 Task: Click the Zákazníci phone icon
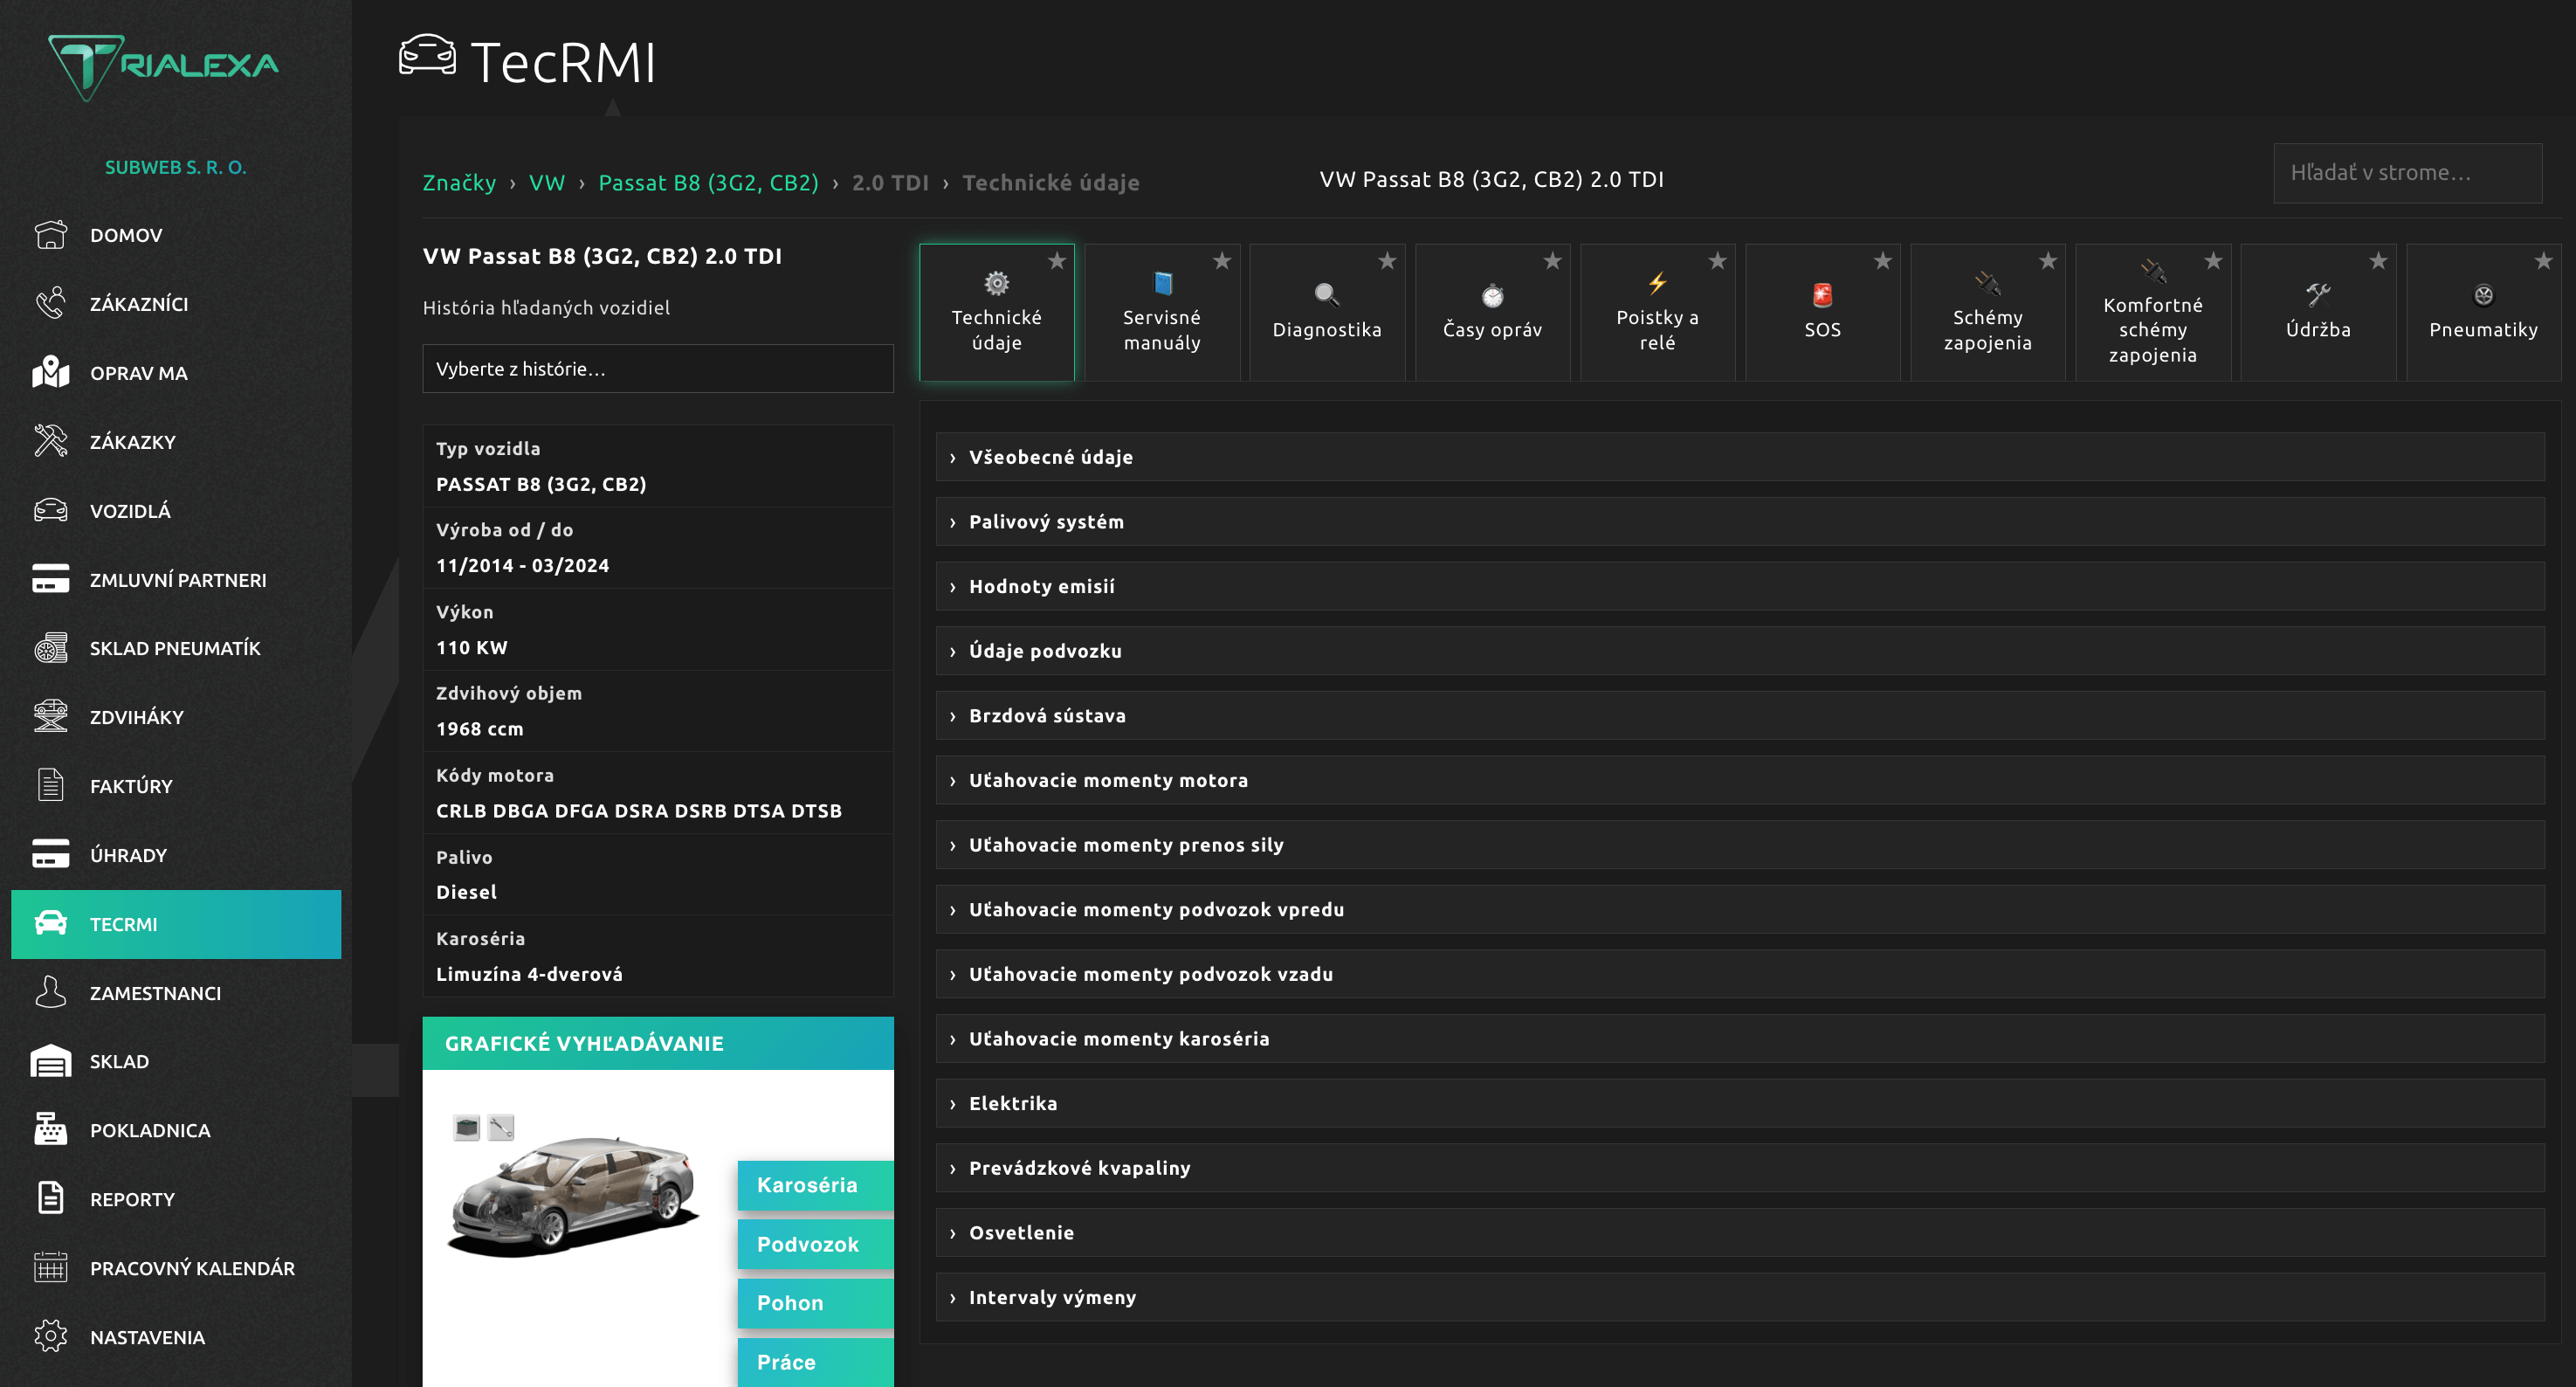(50, 304)
